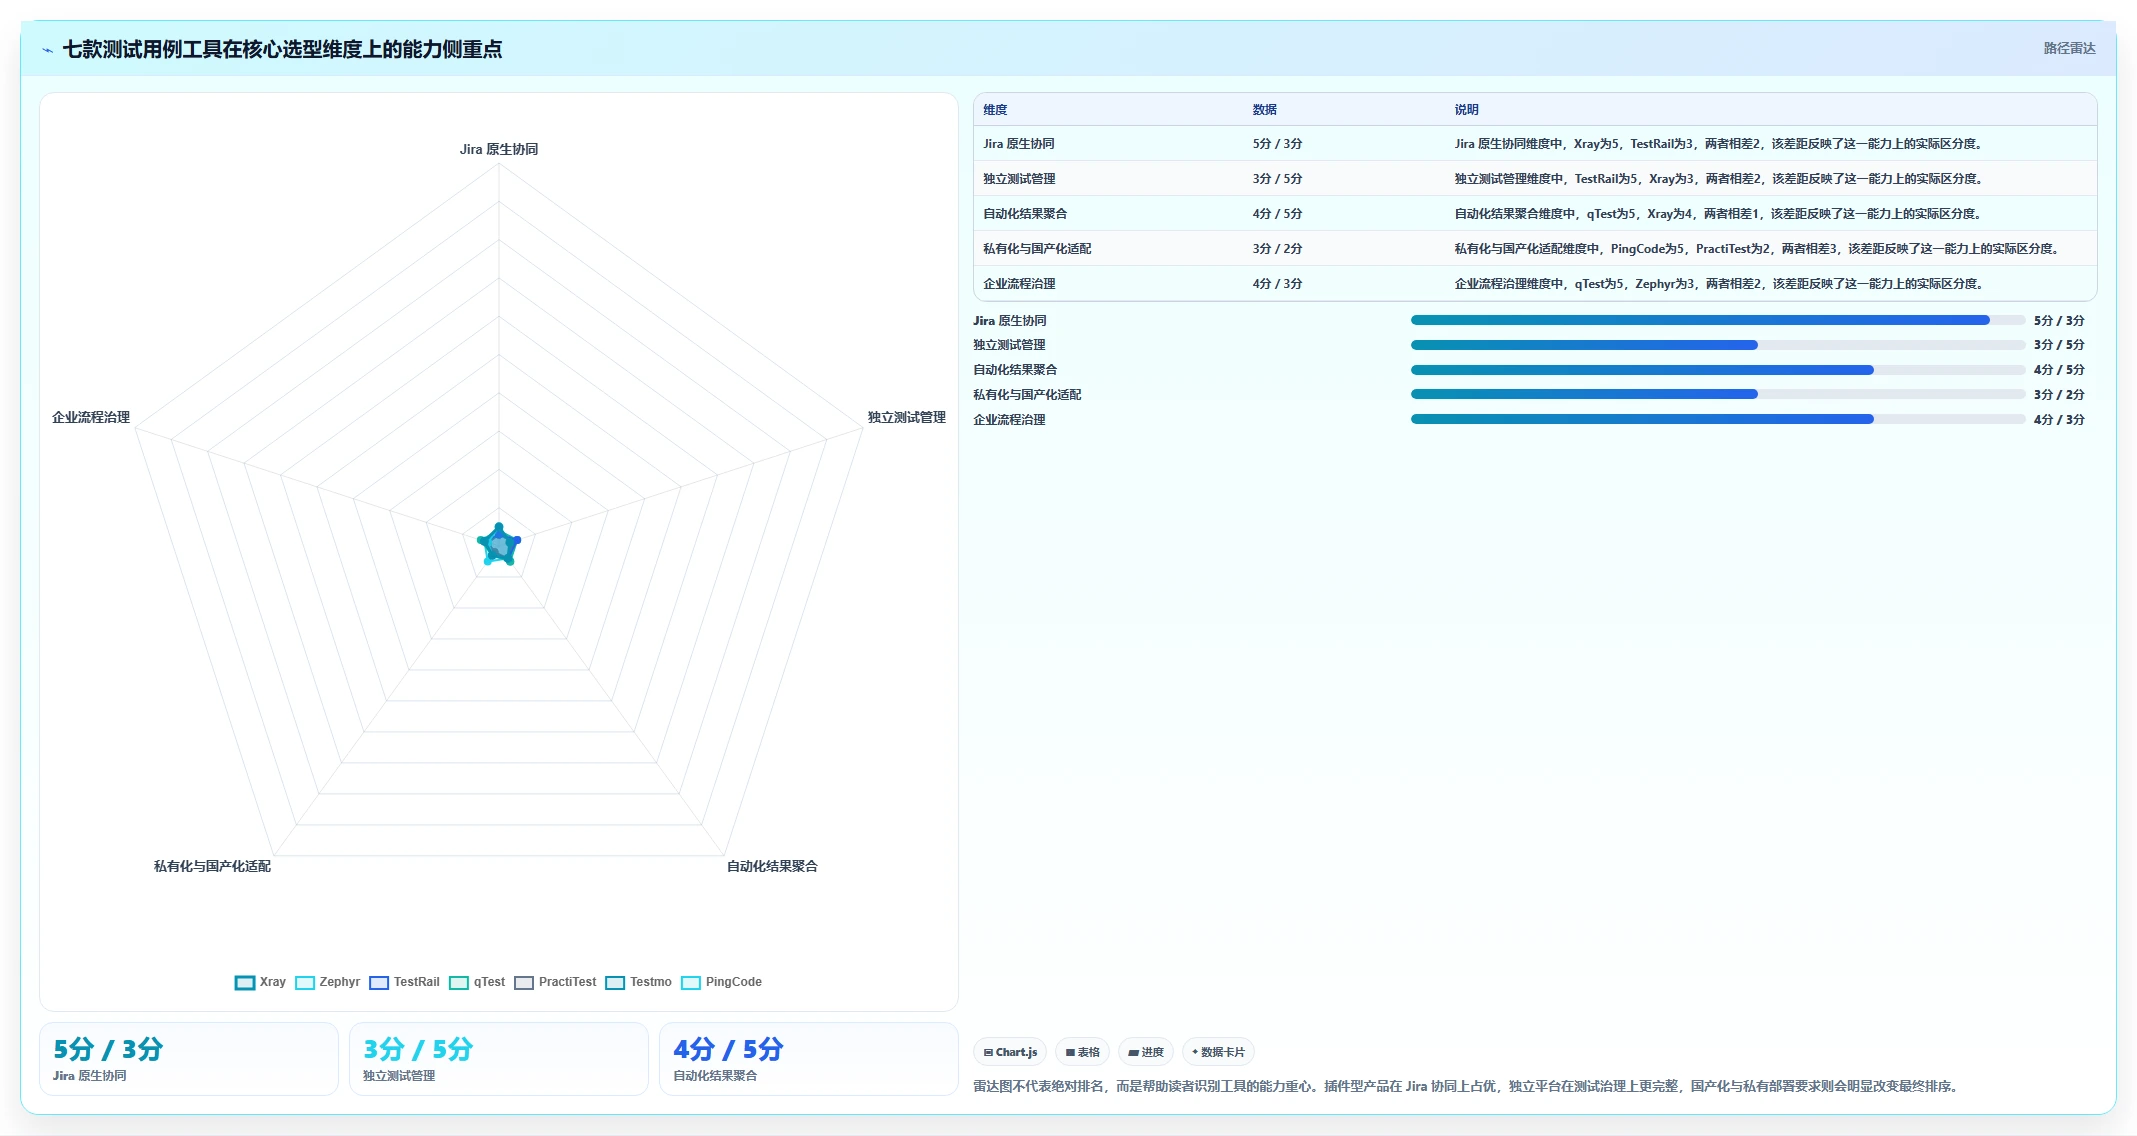The width and height of the screenshot is (2137, 1136).
Task: Click the 自动化结果聚合 progress bar
Action: click(x=1717, y=370)
